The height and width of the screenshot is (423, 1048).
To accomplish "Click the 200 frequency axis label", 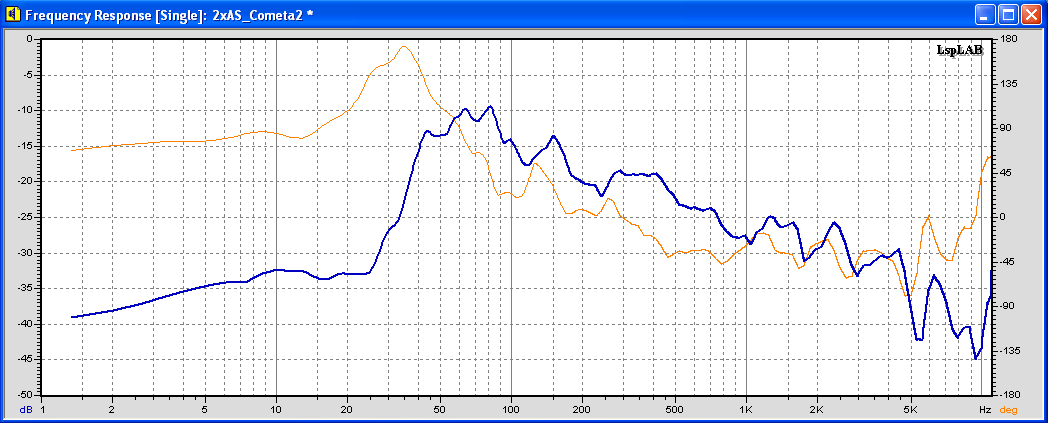I will [x=581, y=409].
